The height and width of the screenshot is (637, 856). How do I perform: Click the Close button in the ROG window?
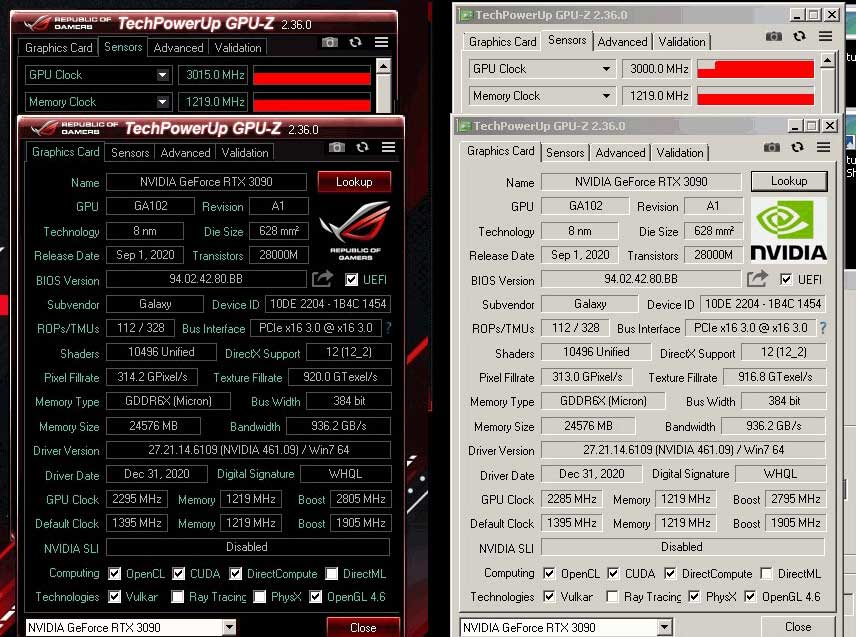click(x=363, y=625)
